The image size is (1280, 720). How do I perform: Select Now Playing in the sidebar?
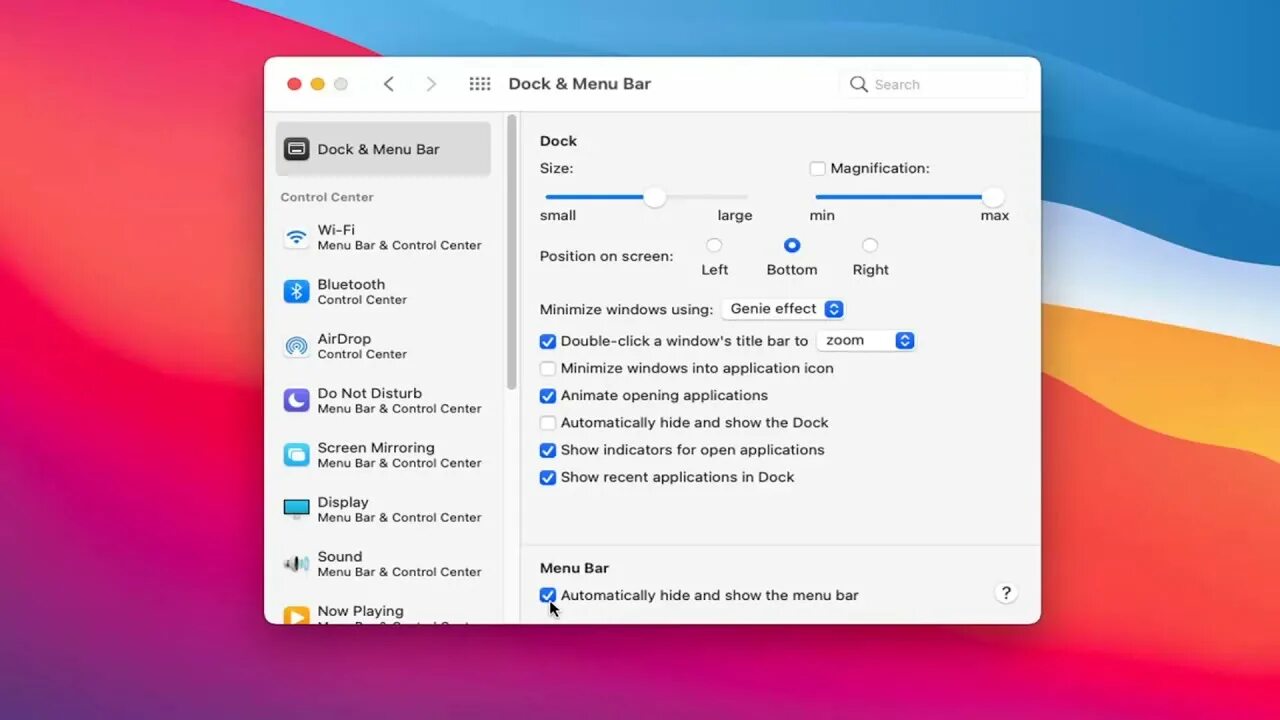coord(383,613)
